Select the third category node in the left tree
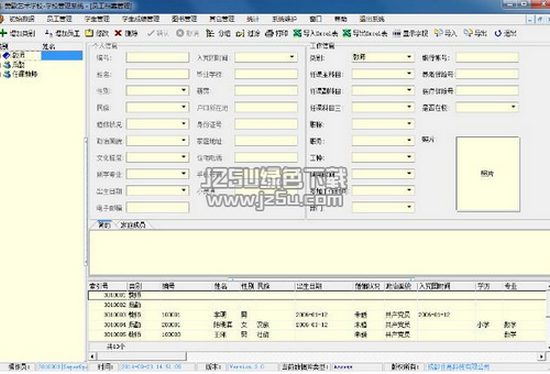Image resolution: width=550 pixels, height=374 pixels. [x=25, y=74]
